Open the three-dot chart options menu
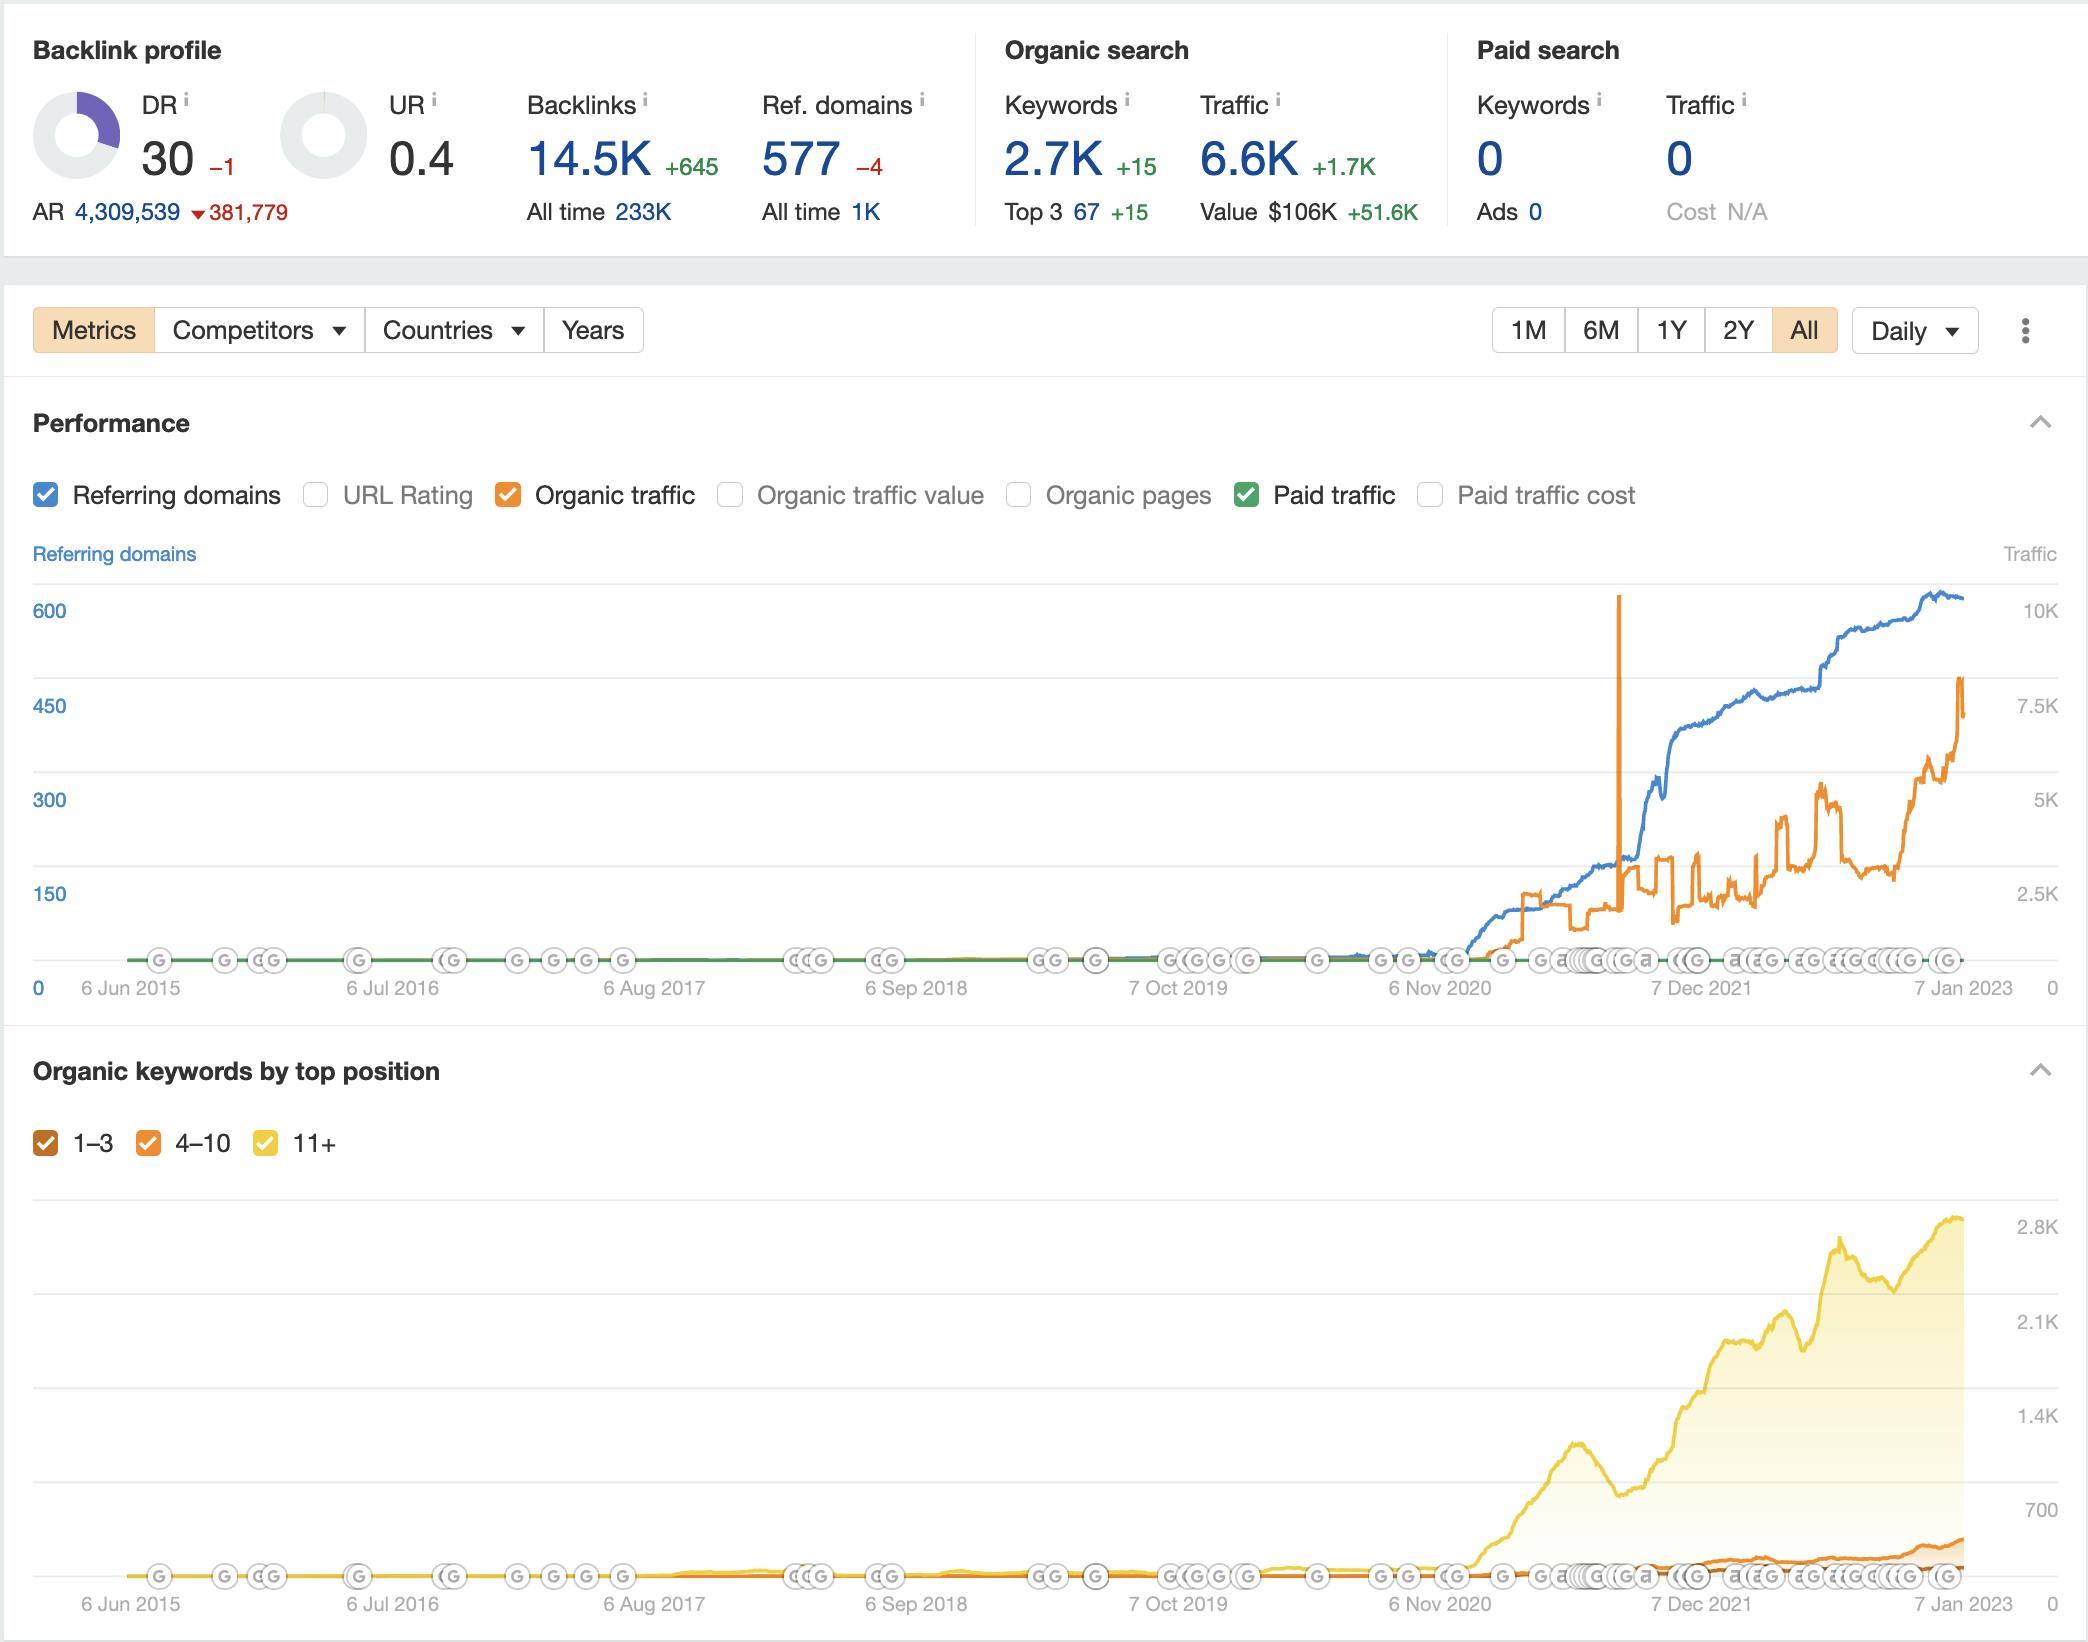 [2025, 331]
